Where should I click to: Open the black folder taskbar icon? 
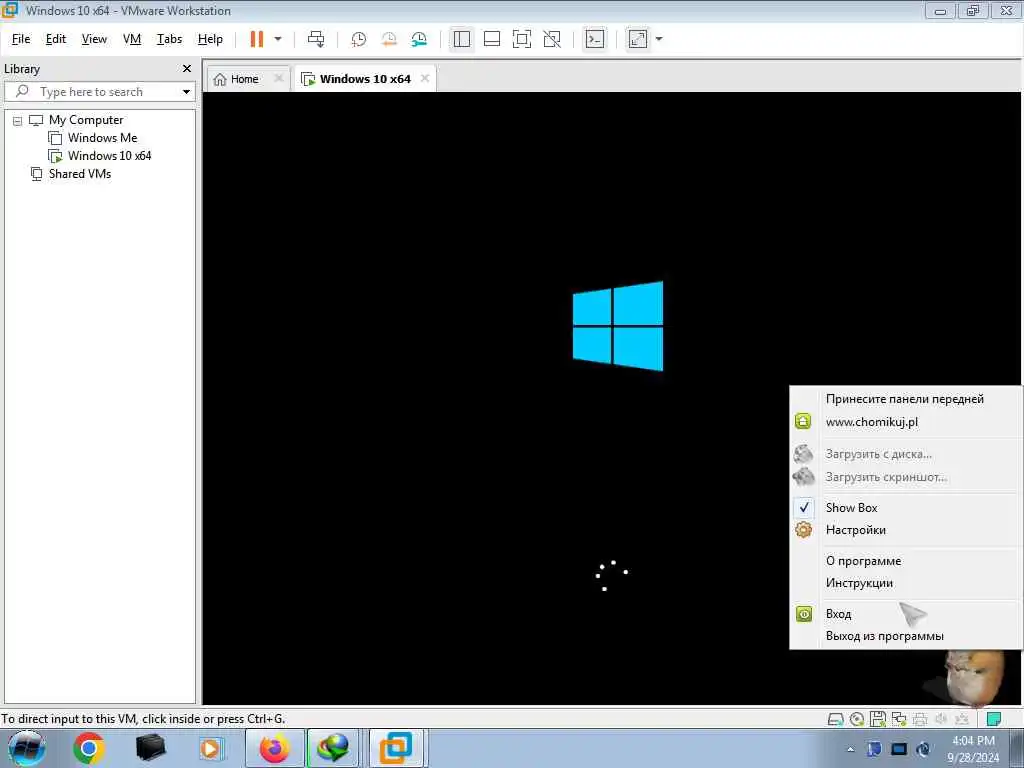point(150,748)
